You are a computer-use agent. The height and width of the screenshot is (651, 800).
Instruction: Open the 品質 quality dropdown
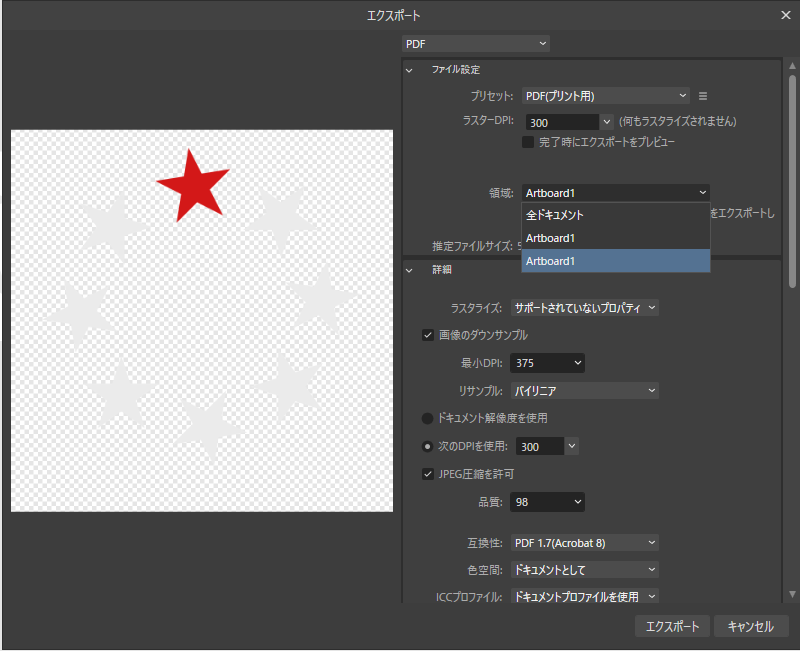click(x=547, y=502)
